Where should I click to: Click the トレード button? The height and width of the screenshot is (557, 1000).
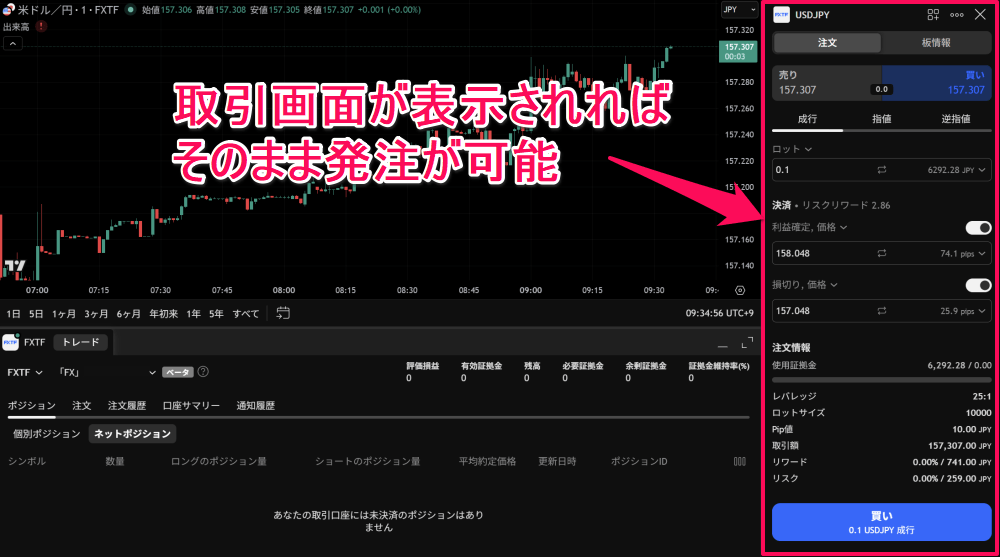pyautogui.click(x=81, y=342)
